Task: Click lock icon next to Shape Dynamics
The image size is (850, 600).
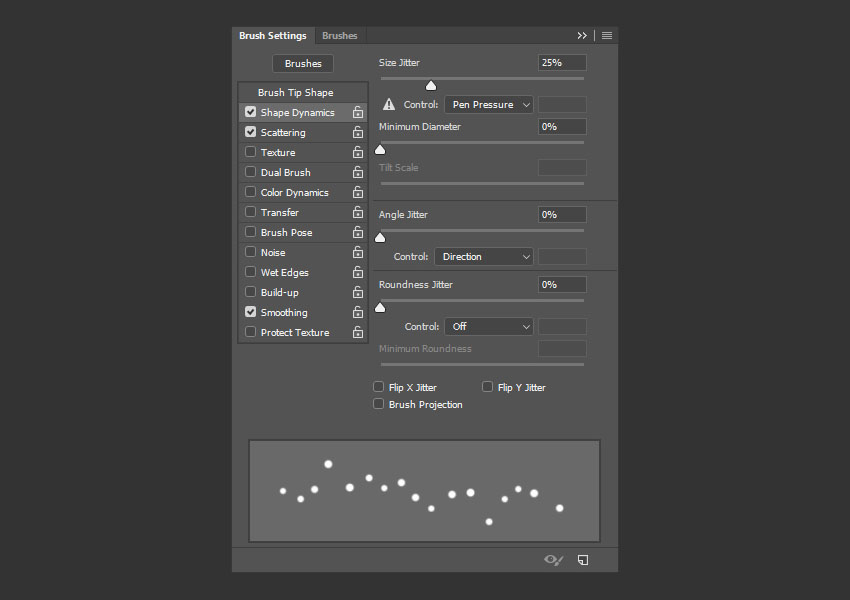Action: click(357, 113)
